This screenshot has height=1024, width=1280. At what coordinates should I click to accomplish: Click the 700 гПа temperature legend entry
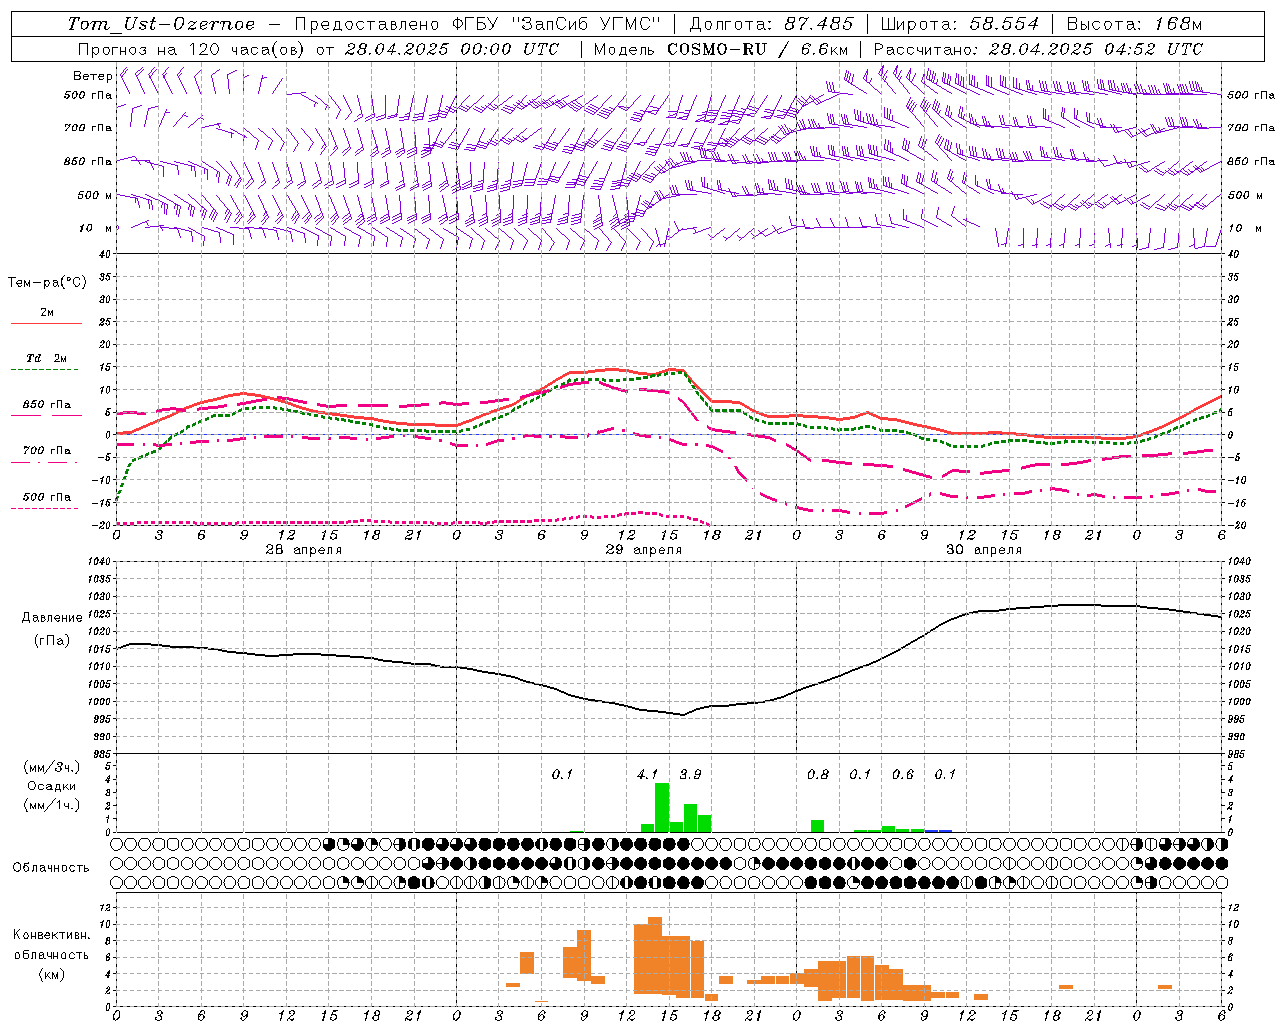point(47,451)
